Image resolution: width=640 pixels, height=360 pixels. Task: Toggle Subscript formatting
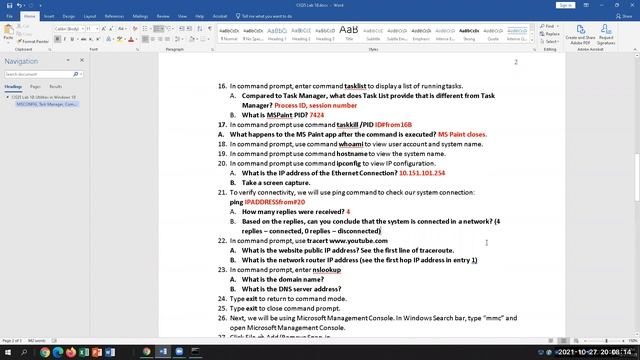click(91, 39)
